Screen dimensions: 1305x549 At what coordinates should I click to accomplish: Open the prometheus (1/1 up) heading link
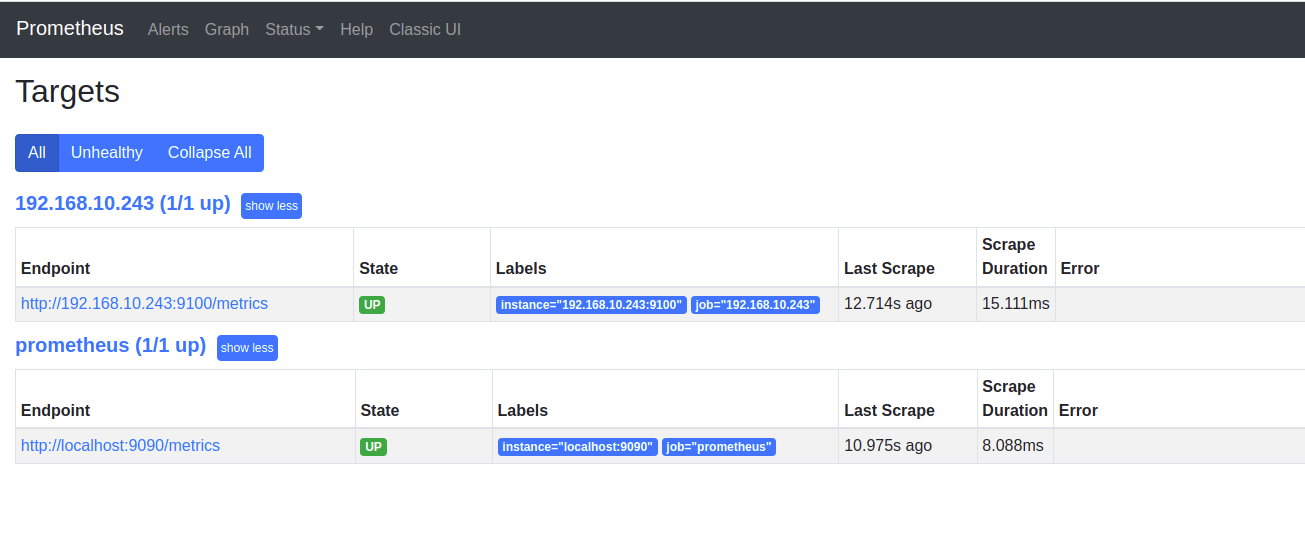(x=110, y=346)
